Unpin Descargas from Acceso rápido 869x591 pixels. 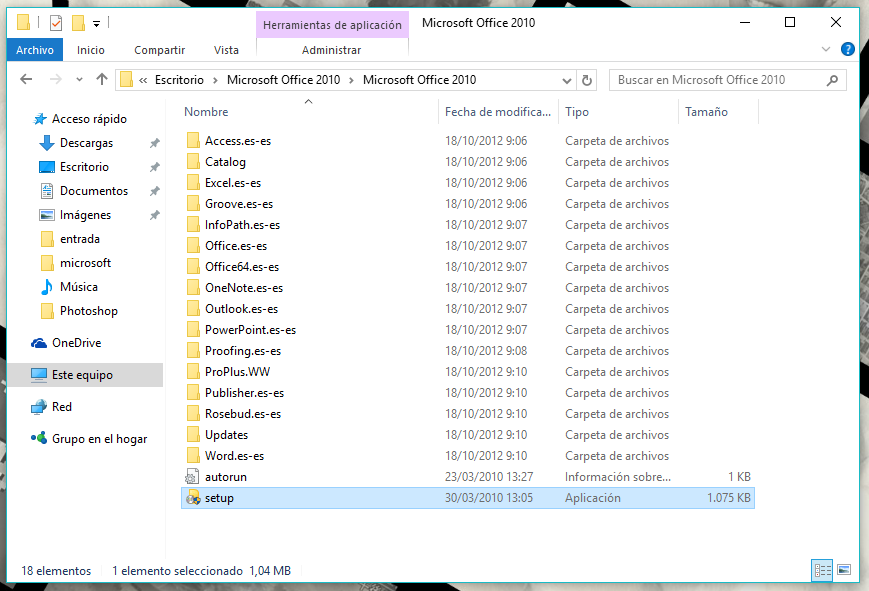click(x=153, y=143)
